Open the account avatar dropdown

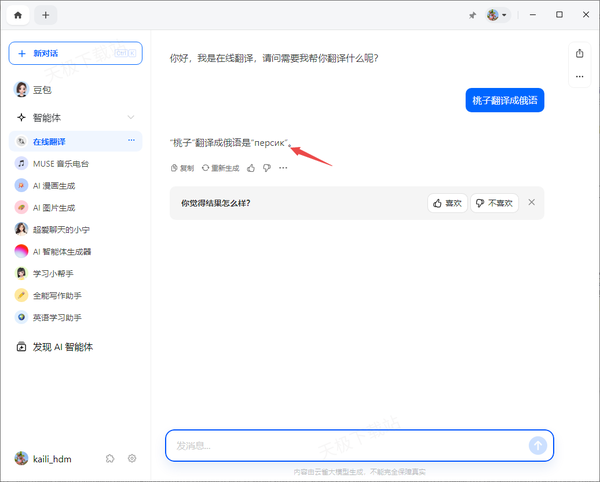tap(497, 15)
